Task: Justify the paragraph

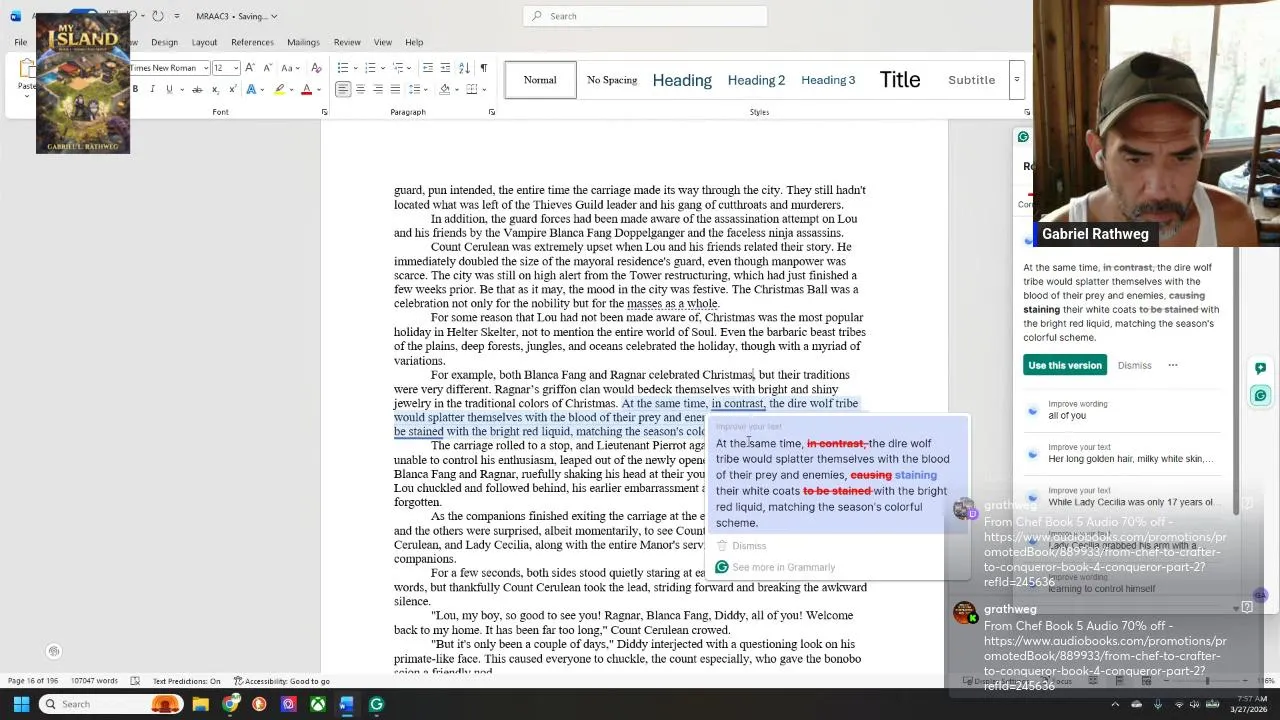Action: pyautogui.click(x=395, y=89)
